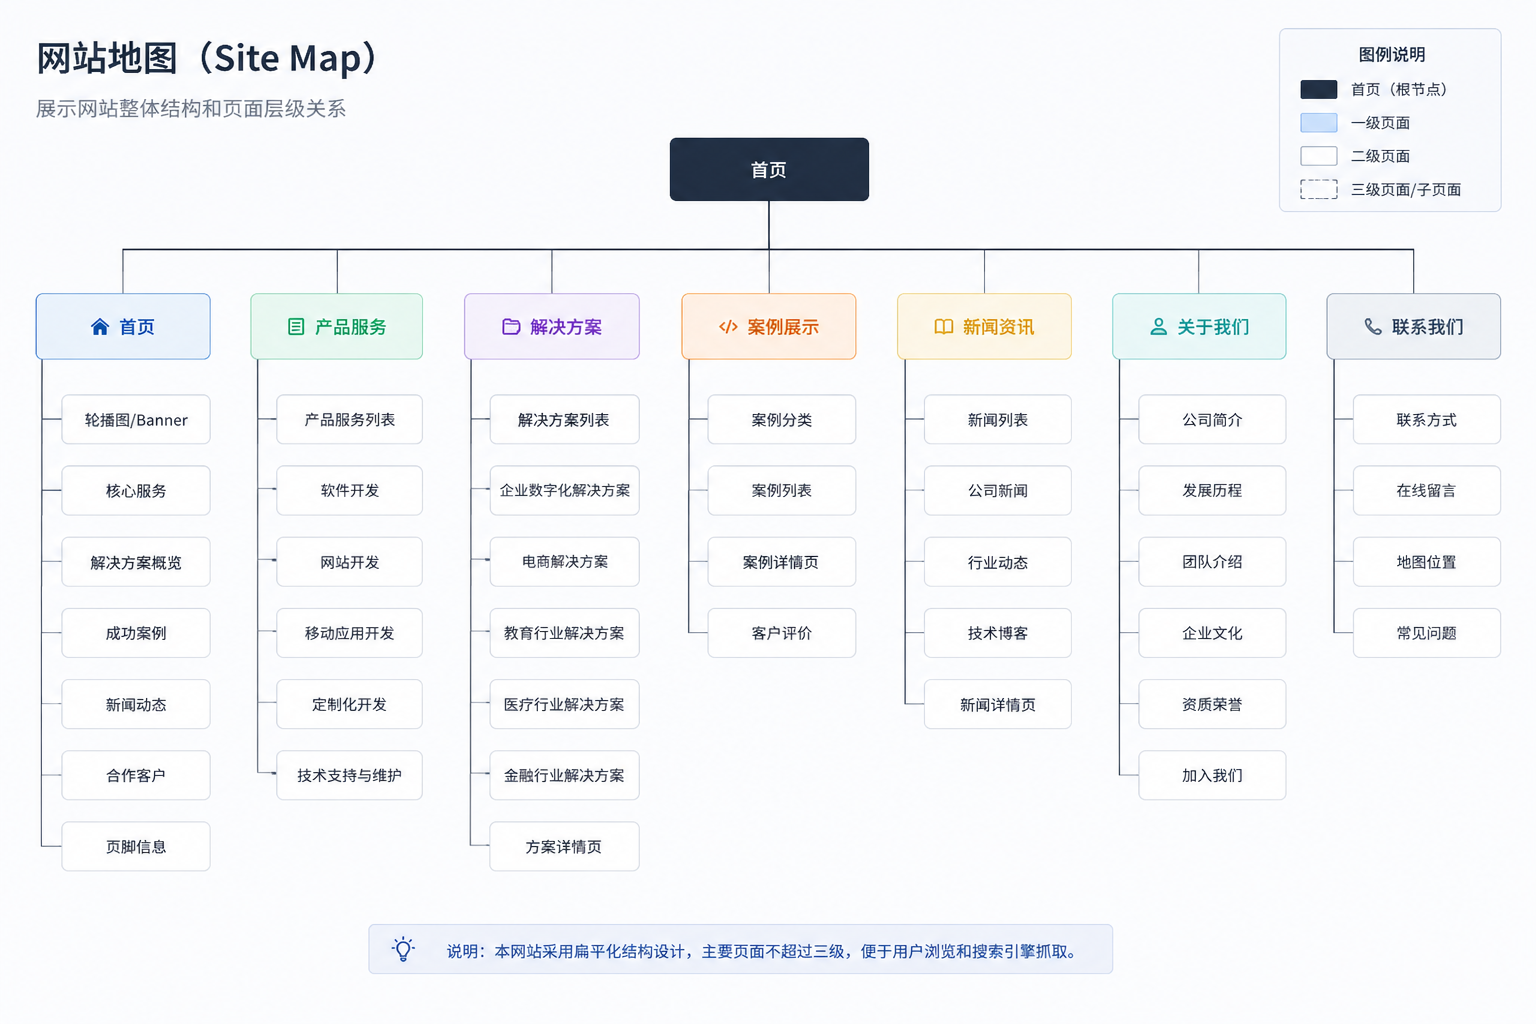Open the 新闻资讯 category node
This screenshot has width=1536, height=1024.
click(984, 326)
